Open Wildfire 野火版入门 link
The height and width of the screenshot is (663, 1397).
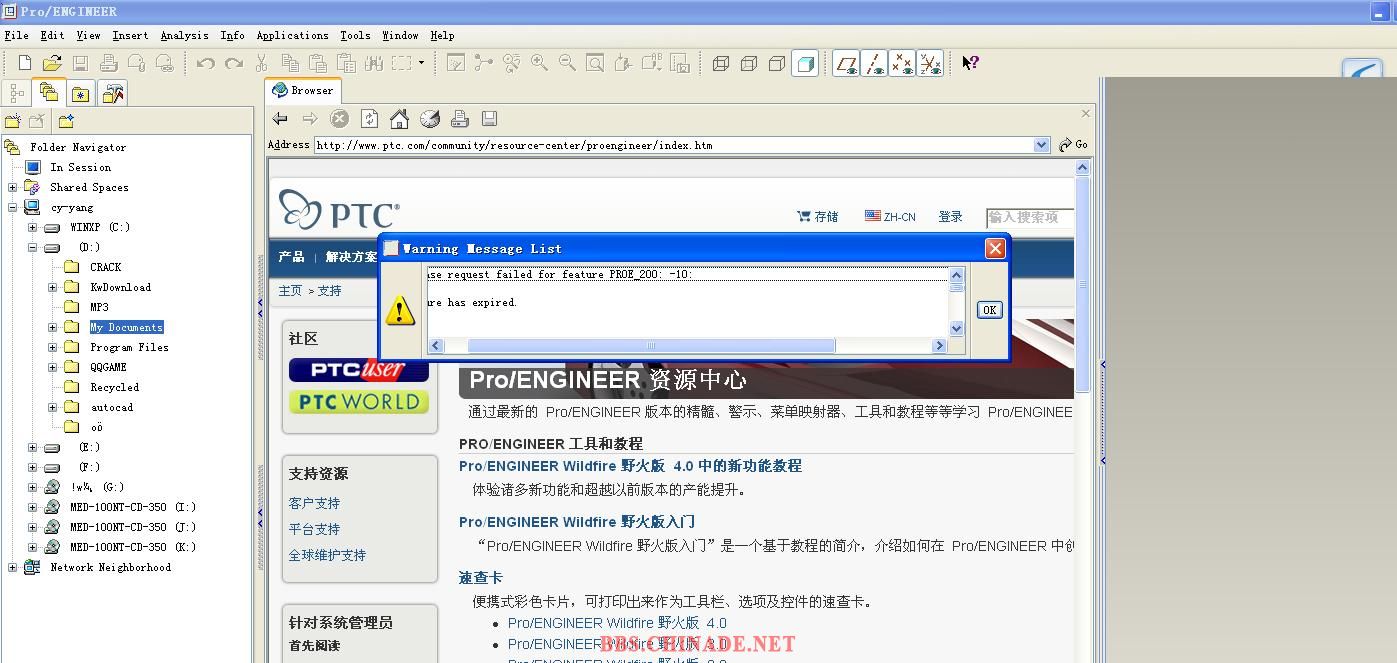click(577, 522)
